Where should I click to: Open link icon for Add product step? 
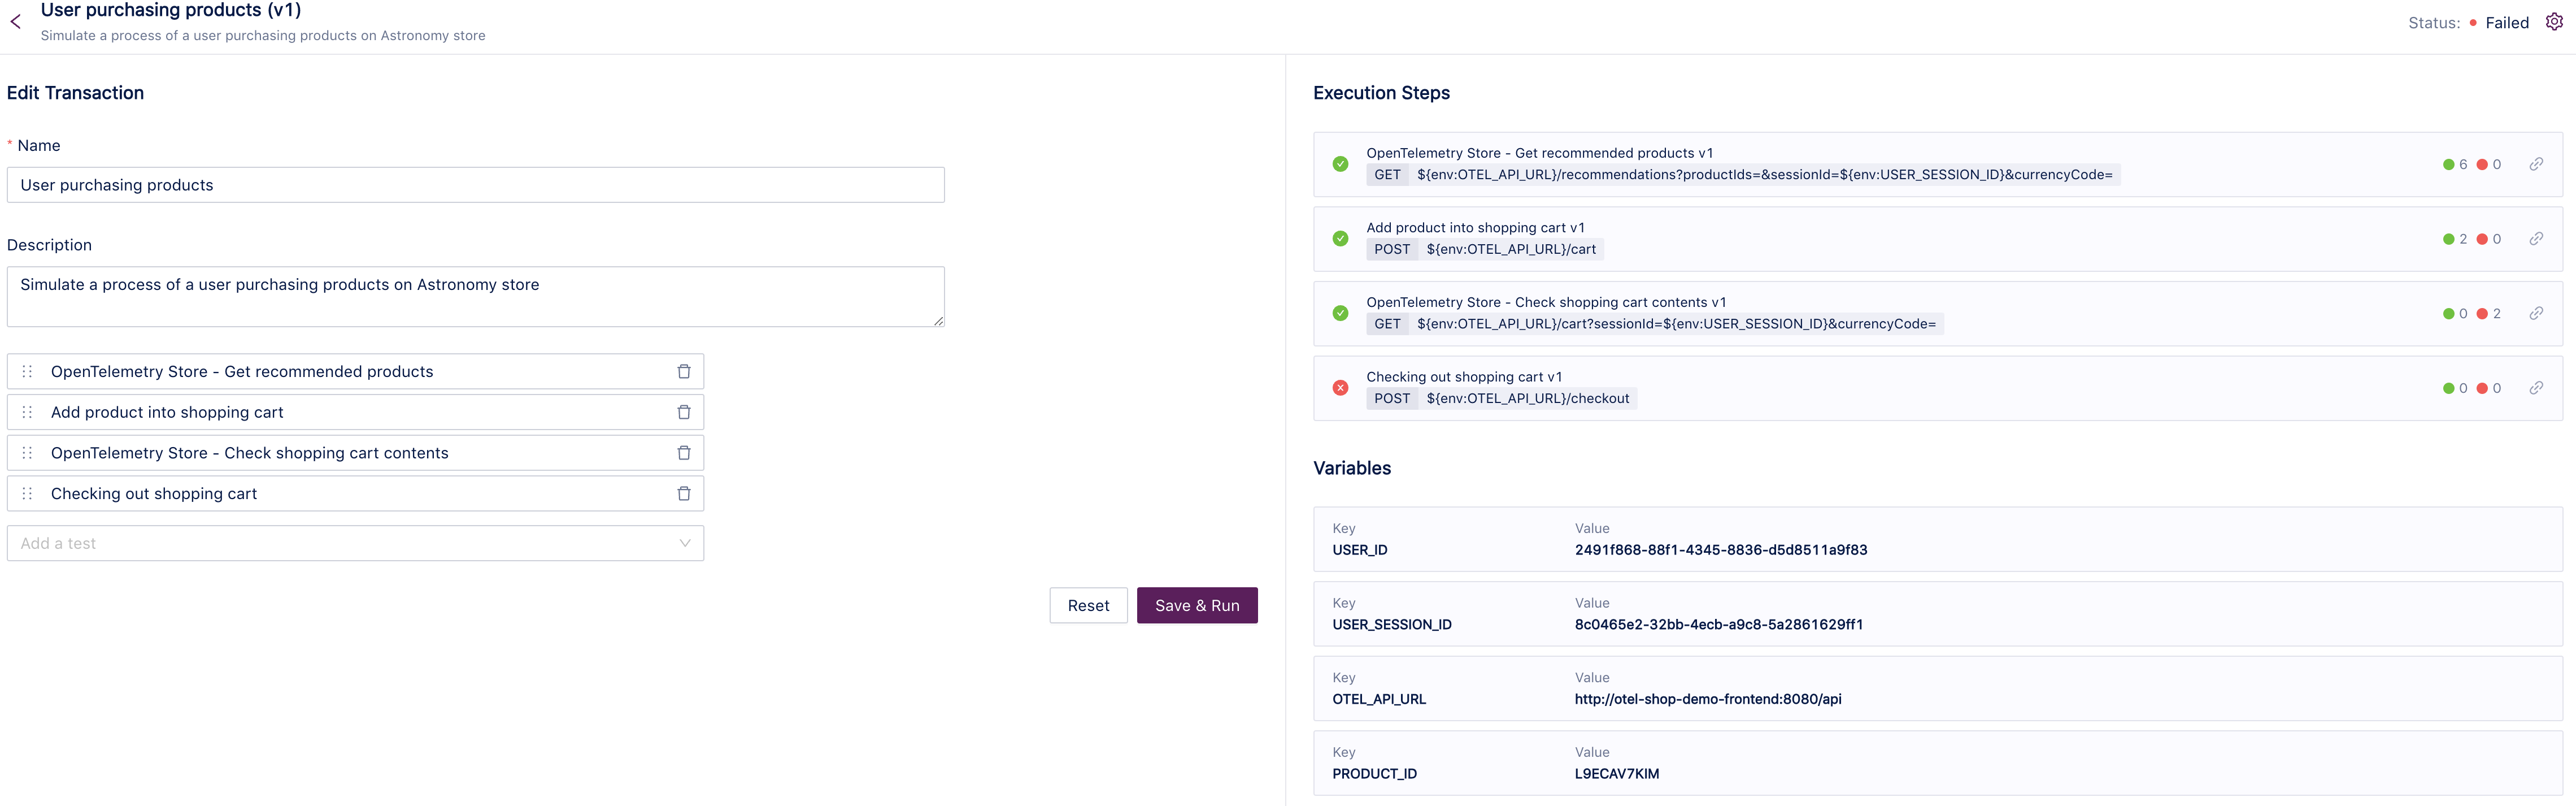pos(2536,239)
